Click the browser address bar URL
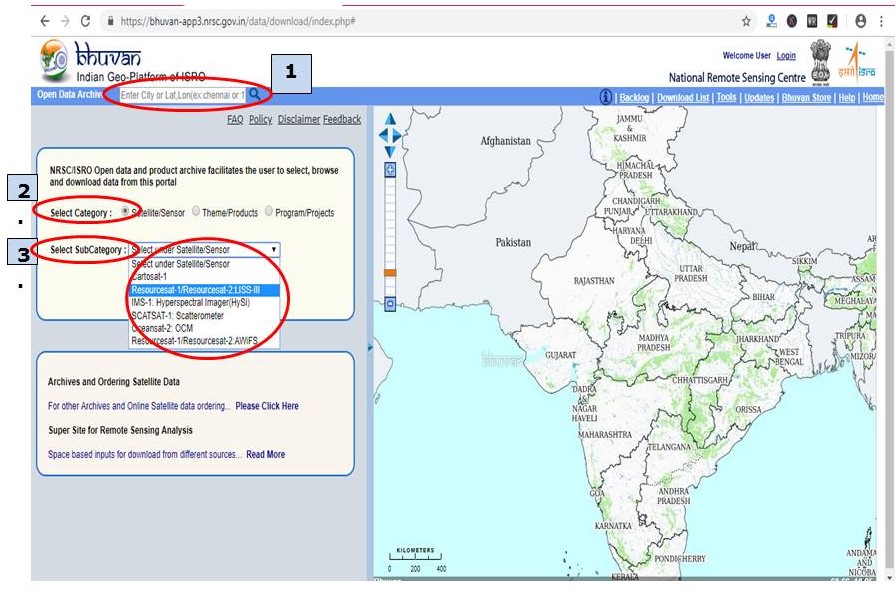896x595 pixels. [238, 21]
